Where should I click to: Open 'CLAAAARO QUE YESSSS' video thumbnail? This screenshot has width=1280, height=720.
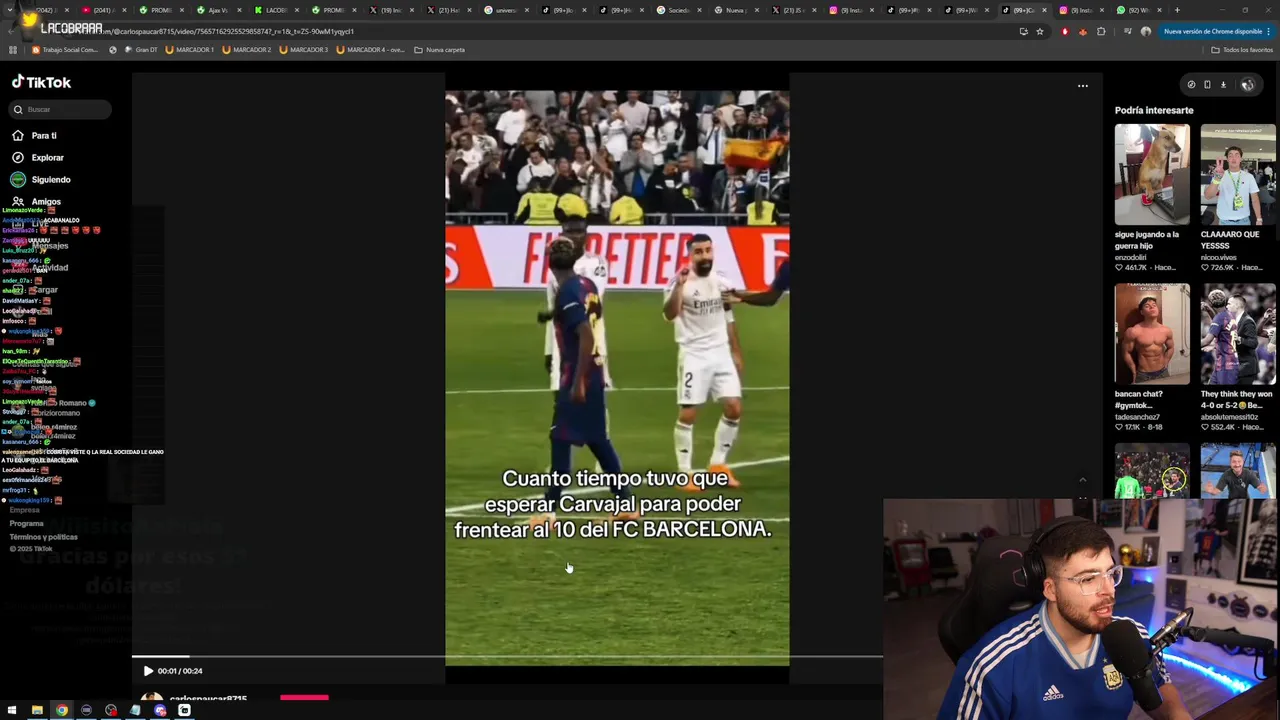pyautogui.click(x=1238, y=174)
